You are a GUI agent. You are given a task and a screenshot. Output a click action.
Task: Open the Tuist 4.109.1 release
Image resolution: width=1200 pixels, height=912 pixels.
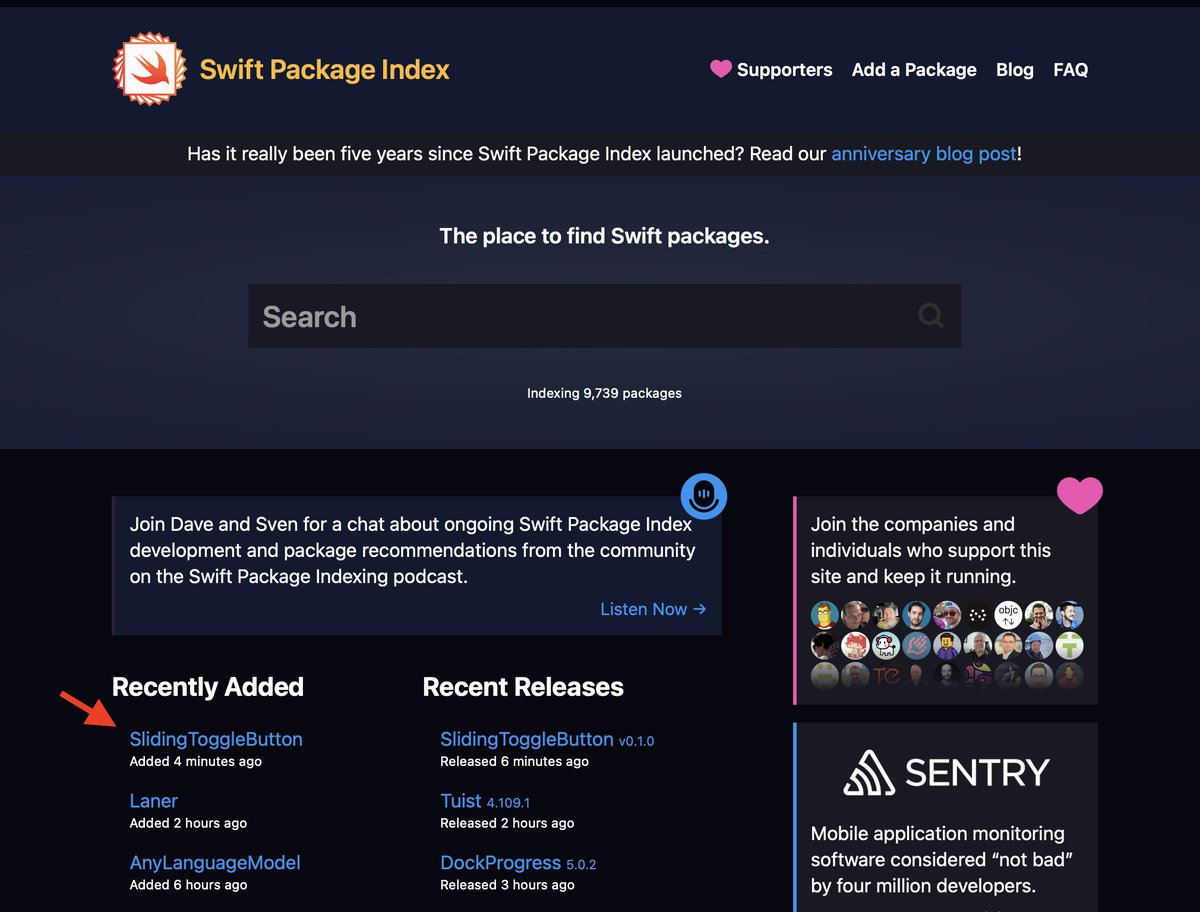[x=485, y=801]
